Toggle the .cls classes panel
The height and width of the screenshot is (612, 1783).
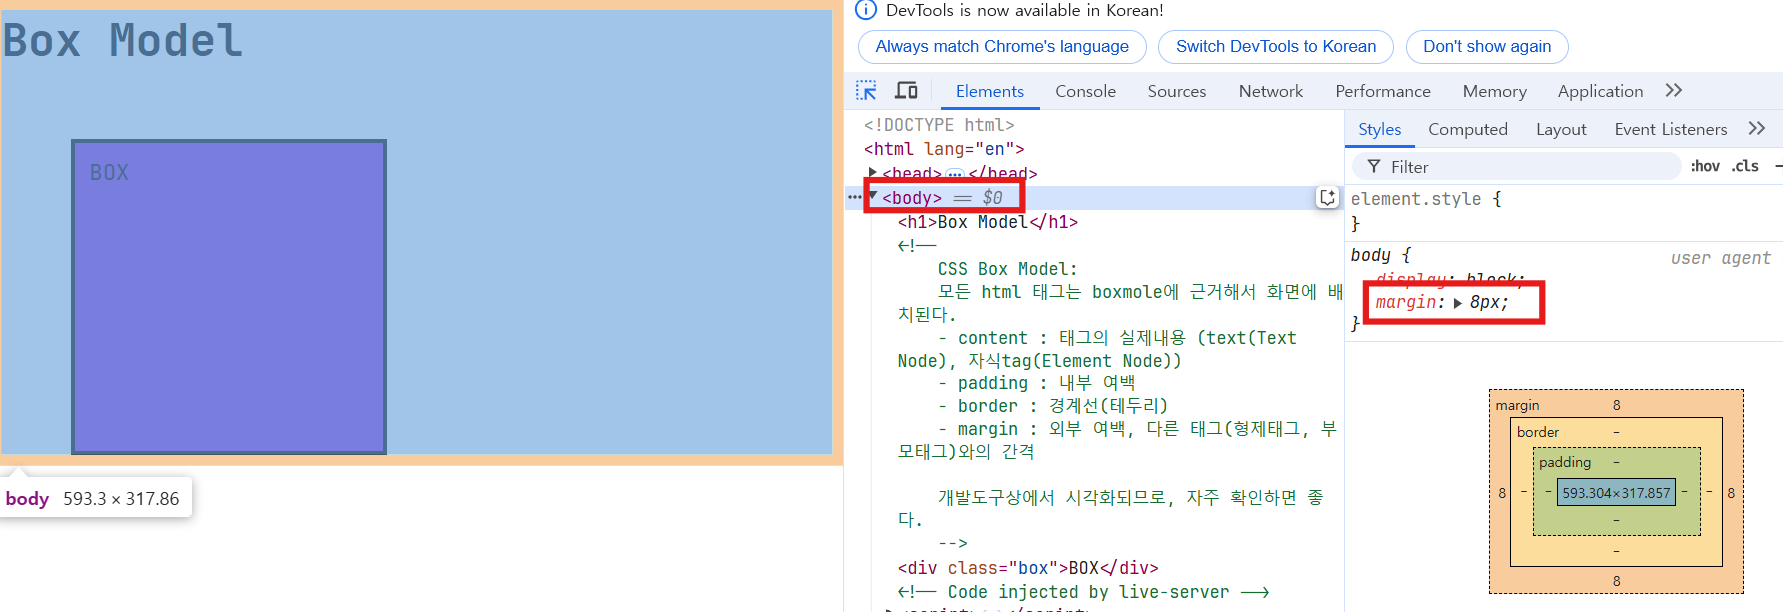1746,166
